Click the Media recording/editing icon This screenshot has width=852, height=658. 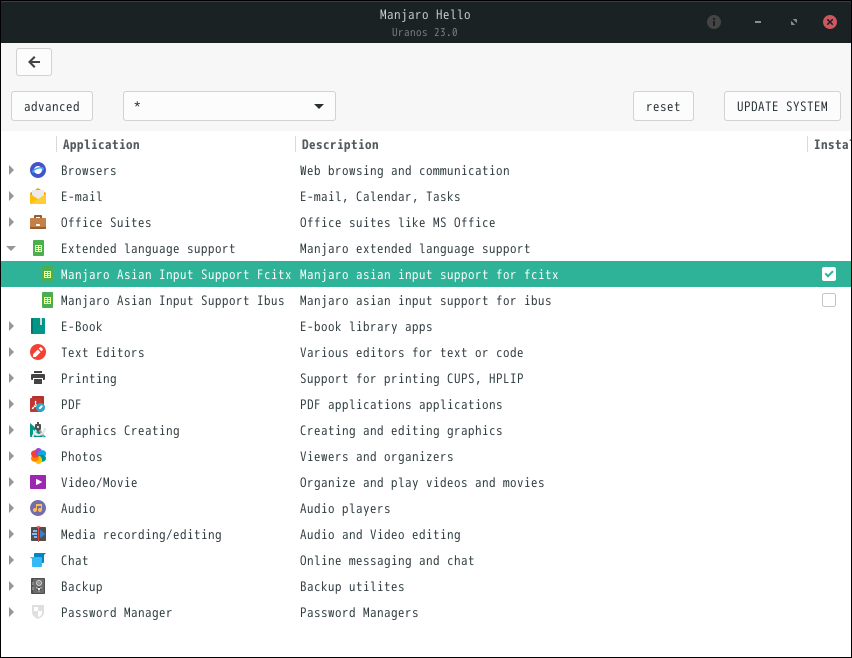(x=38, y=534)
